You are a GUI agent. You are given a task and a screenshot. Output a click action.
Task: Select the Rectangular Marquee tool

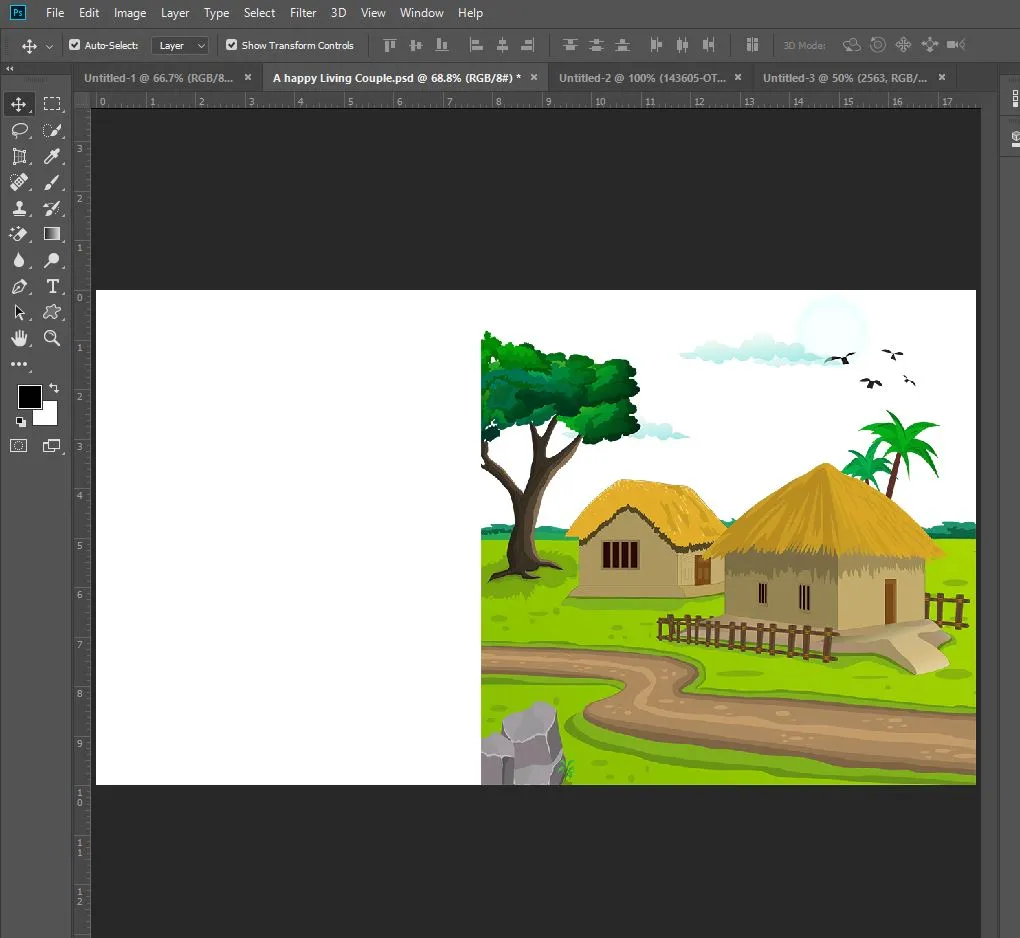52,104
